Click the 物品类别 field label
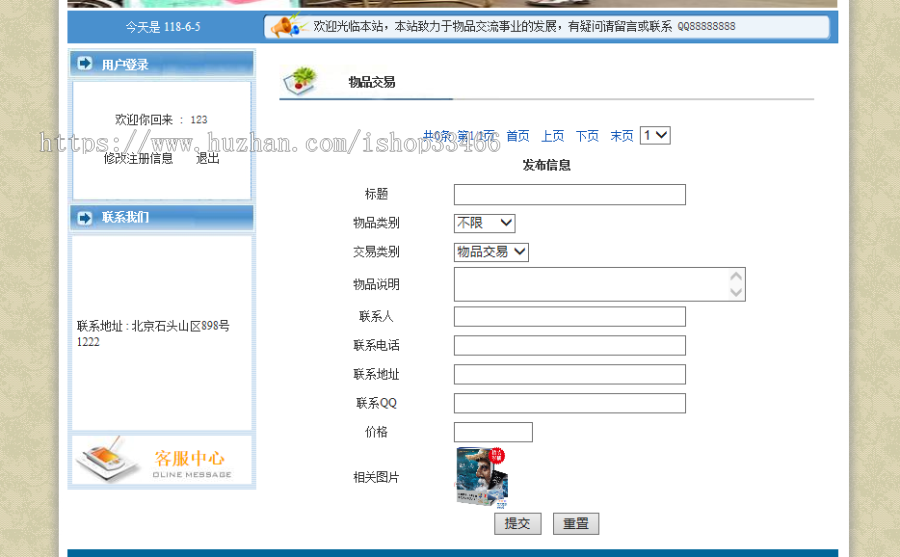This screenshot has width=900, height=557. 377,223
